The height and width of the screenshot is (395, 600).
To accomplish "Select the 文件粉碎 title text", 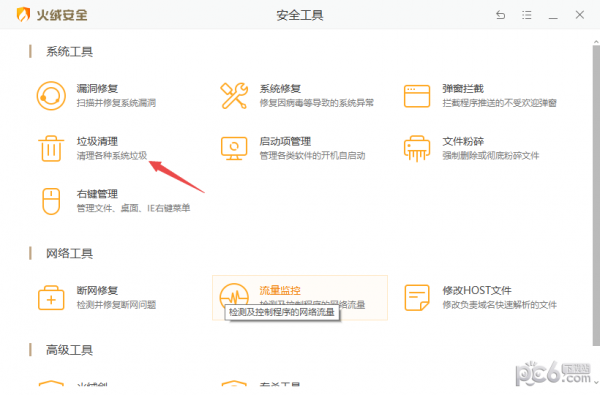I will 463,142.
